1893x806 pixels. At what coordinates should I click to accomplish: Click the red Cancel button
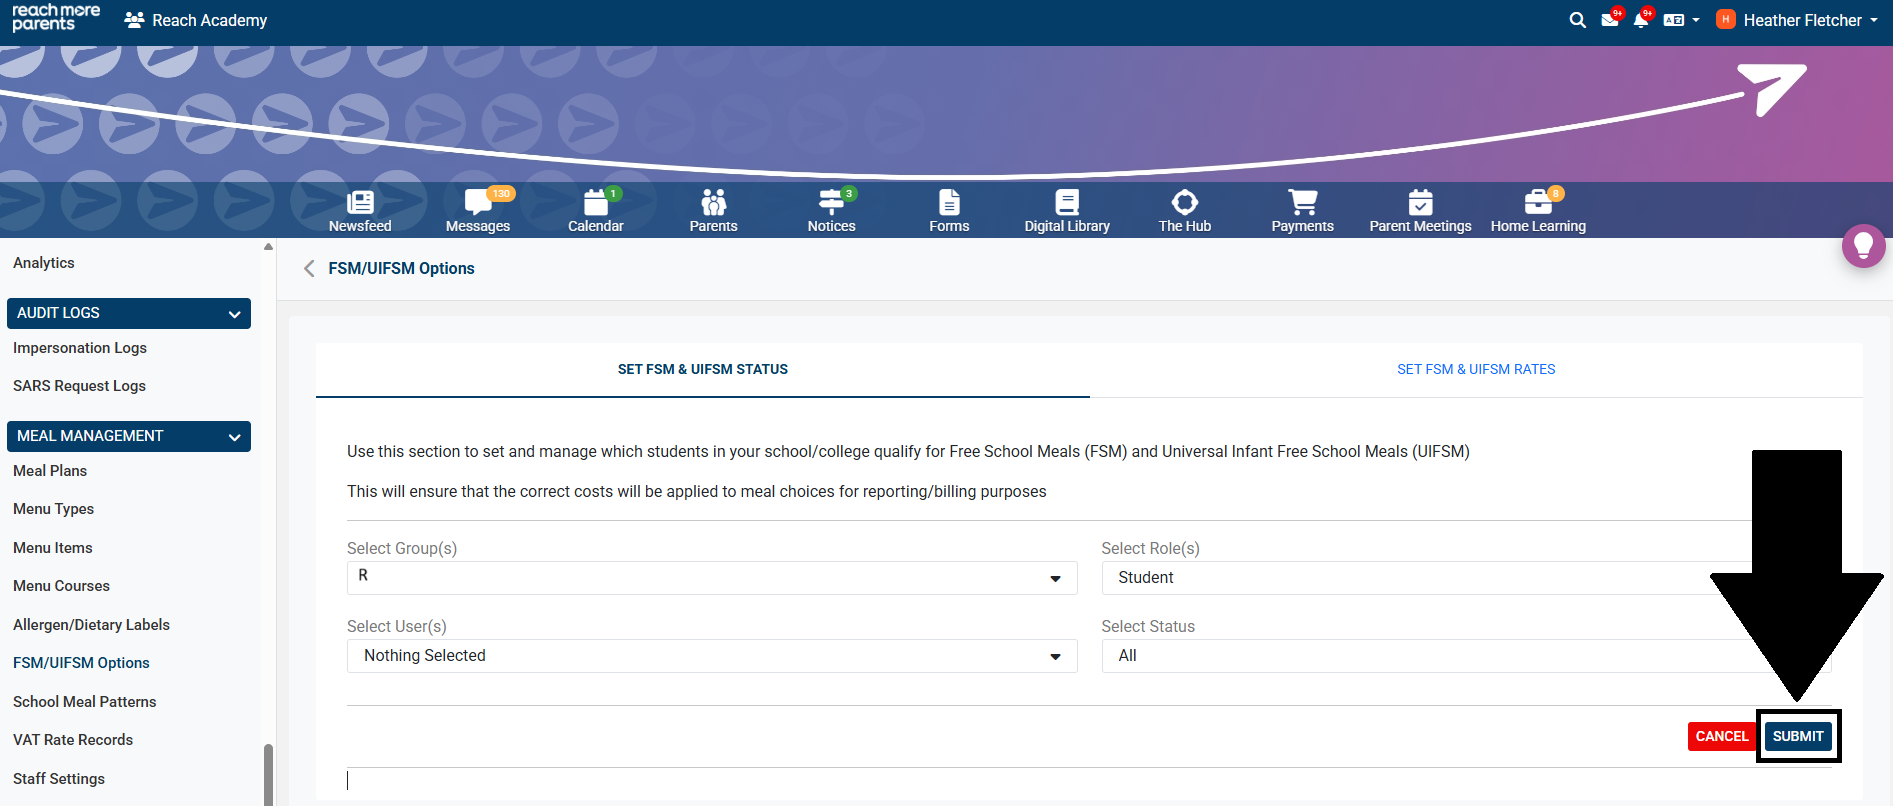pos(1721,736)
